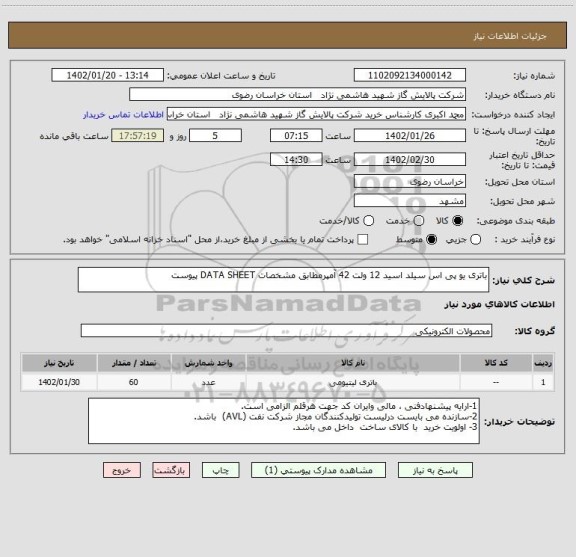Select the متوسط purchase type radio

[x=432, y=240]
